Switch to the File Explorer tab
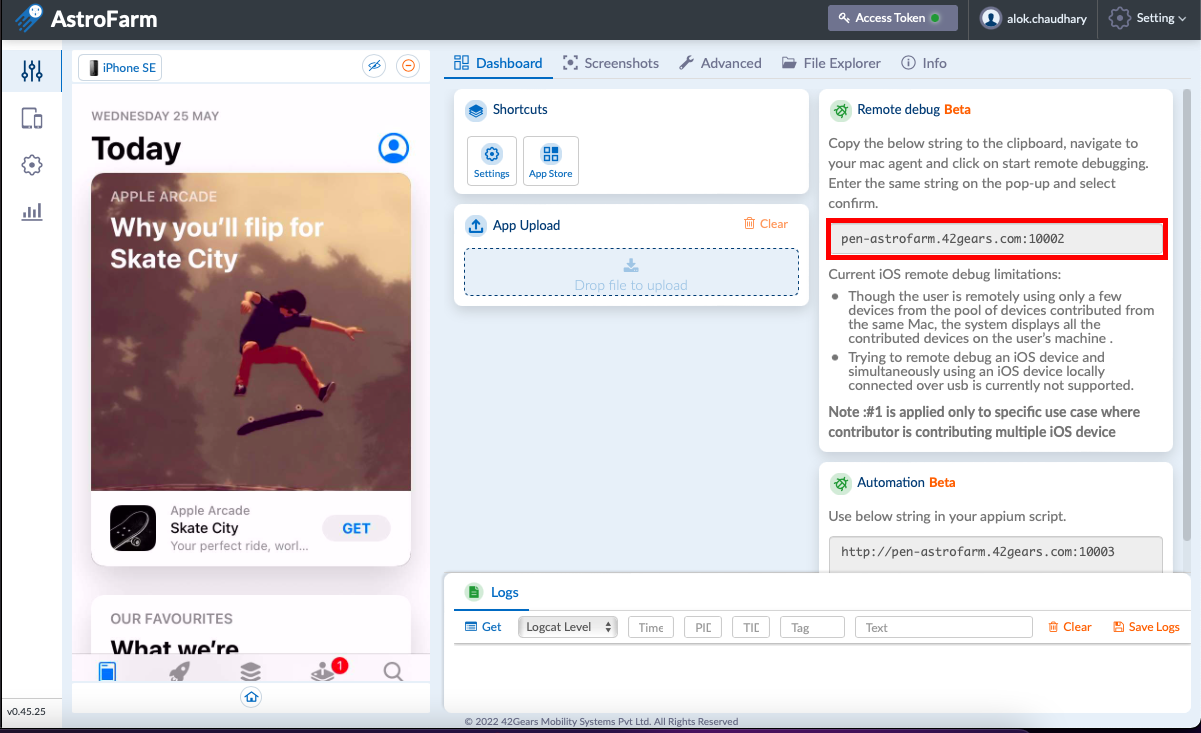 [831, 63]
